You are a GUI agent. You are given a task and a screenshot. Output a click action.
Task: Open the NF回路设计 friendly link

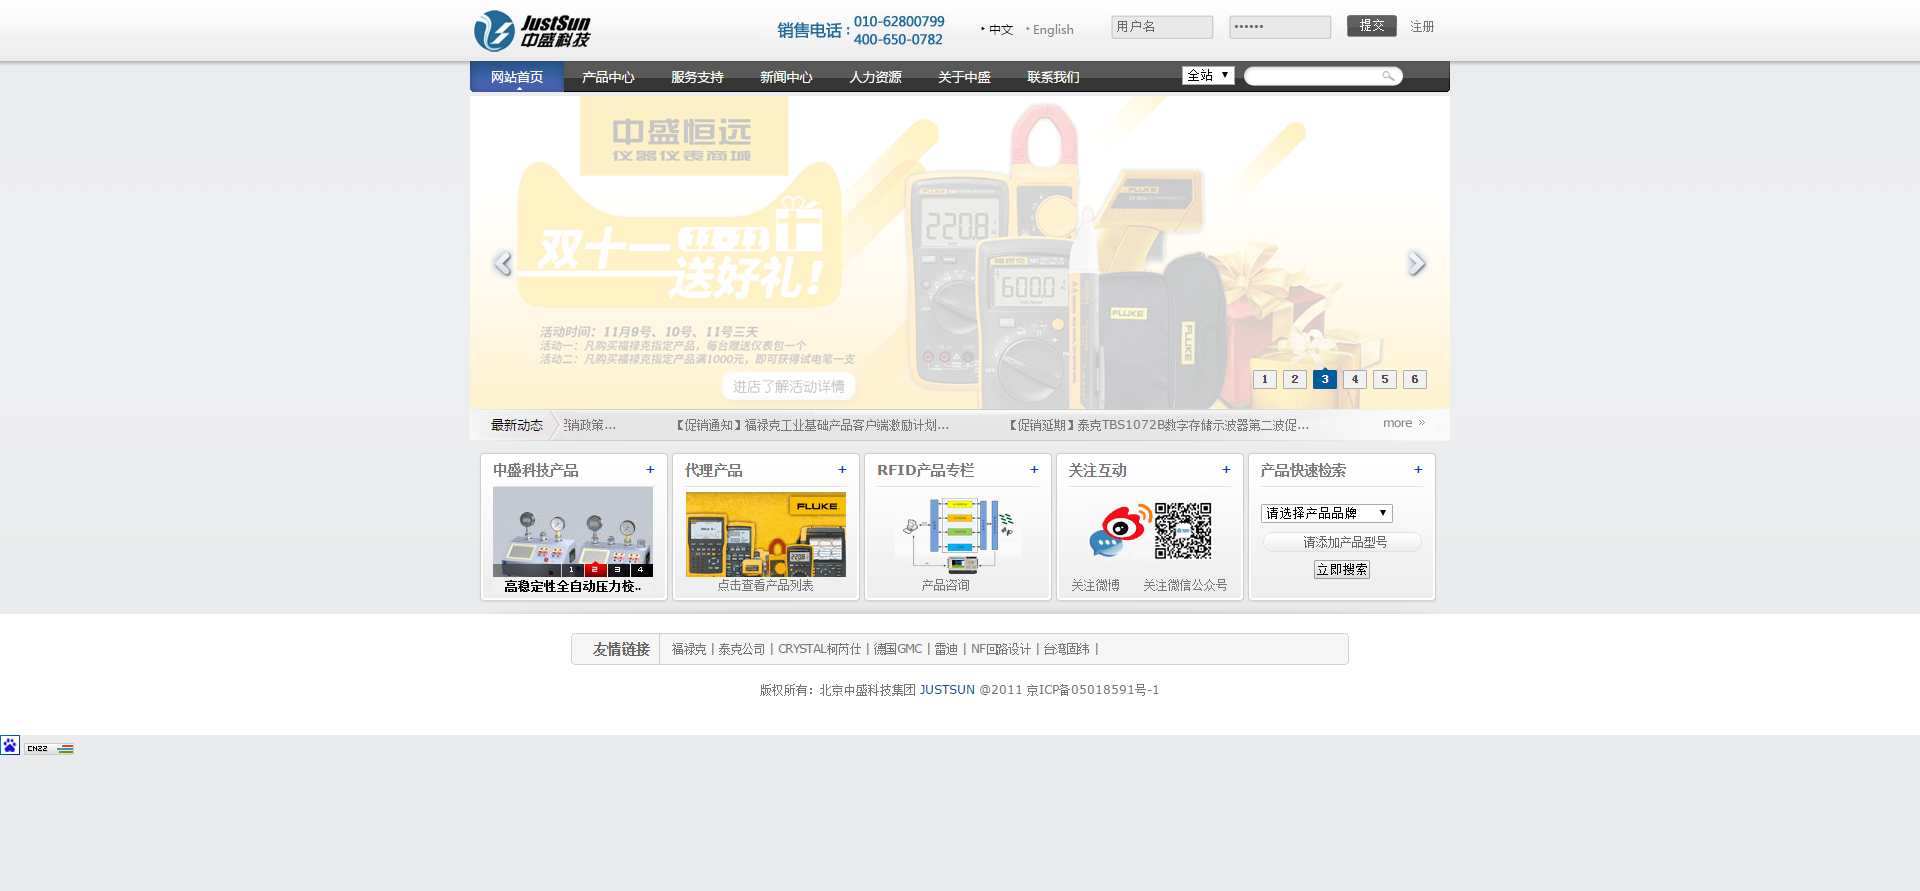(1000, 649)
